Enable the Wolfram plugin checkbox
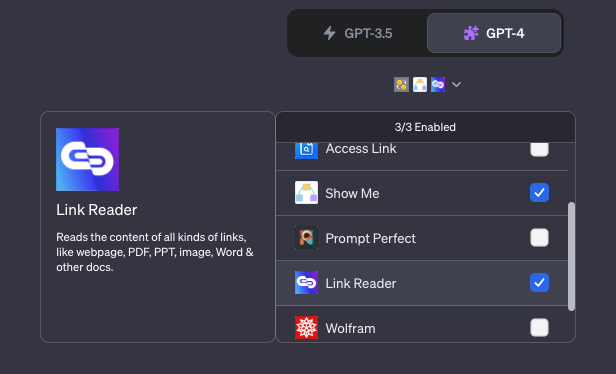 click(539, 327)
